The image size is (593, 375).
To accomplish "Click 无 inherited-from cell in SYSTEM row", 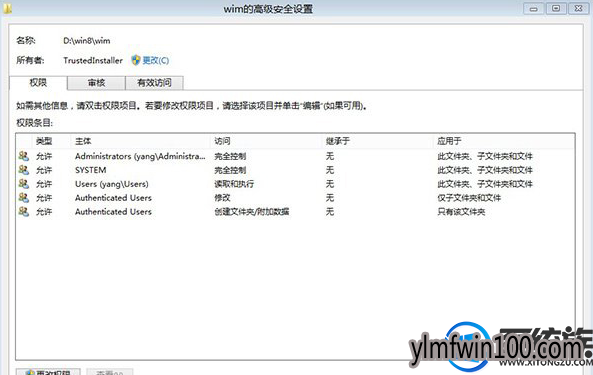I will point(330,170).
